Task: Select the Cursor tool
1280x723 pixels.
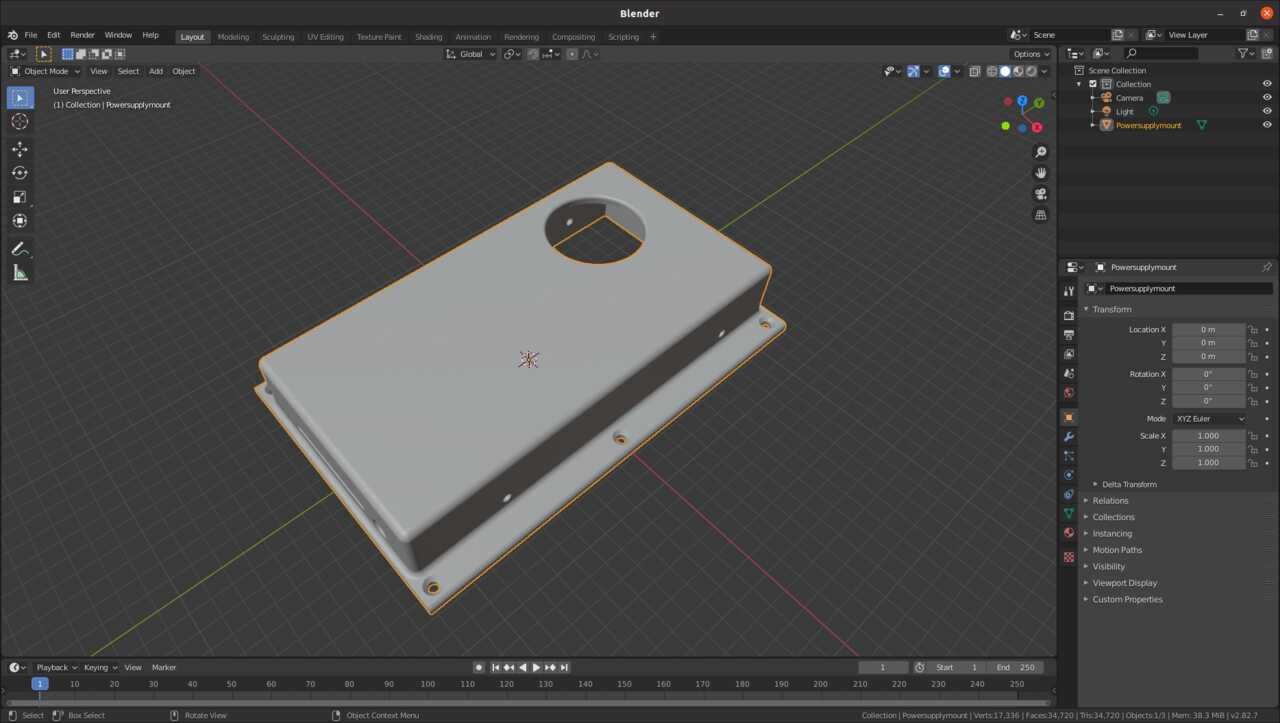Action: pos(20,121)
